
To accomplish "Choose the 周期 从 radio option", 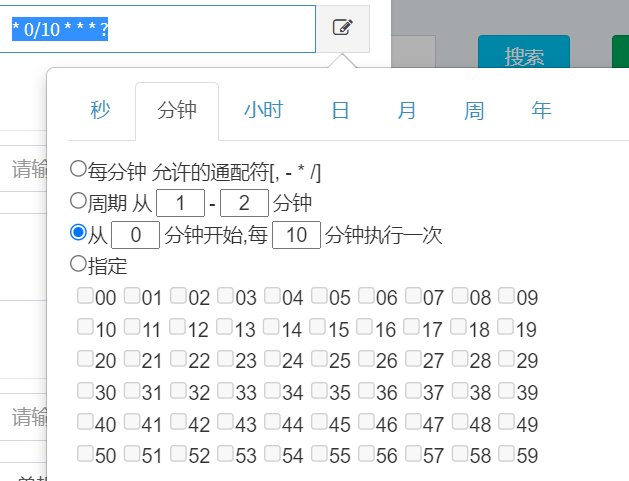I will pyautogui.click(x=78, y=201).
